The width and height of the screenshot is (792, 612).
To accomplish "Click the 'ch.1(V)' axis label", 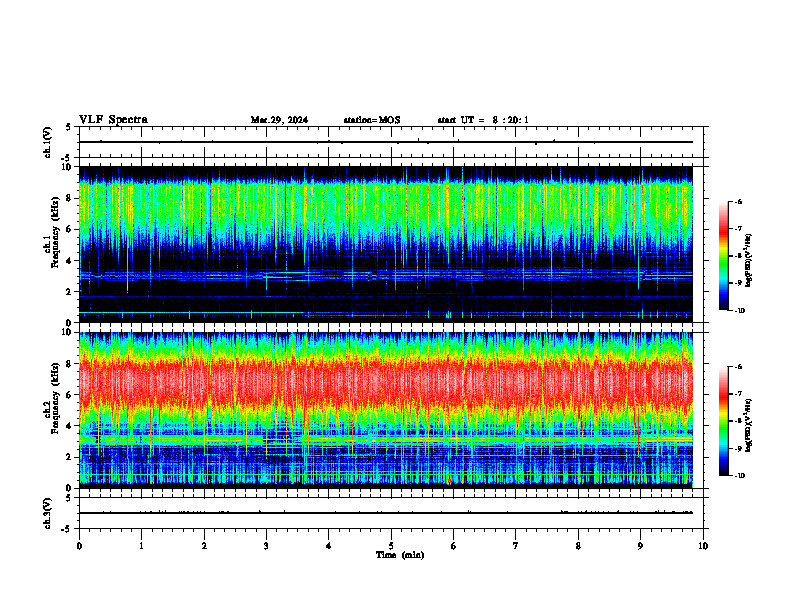I will tap(48, 142).
